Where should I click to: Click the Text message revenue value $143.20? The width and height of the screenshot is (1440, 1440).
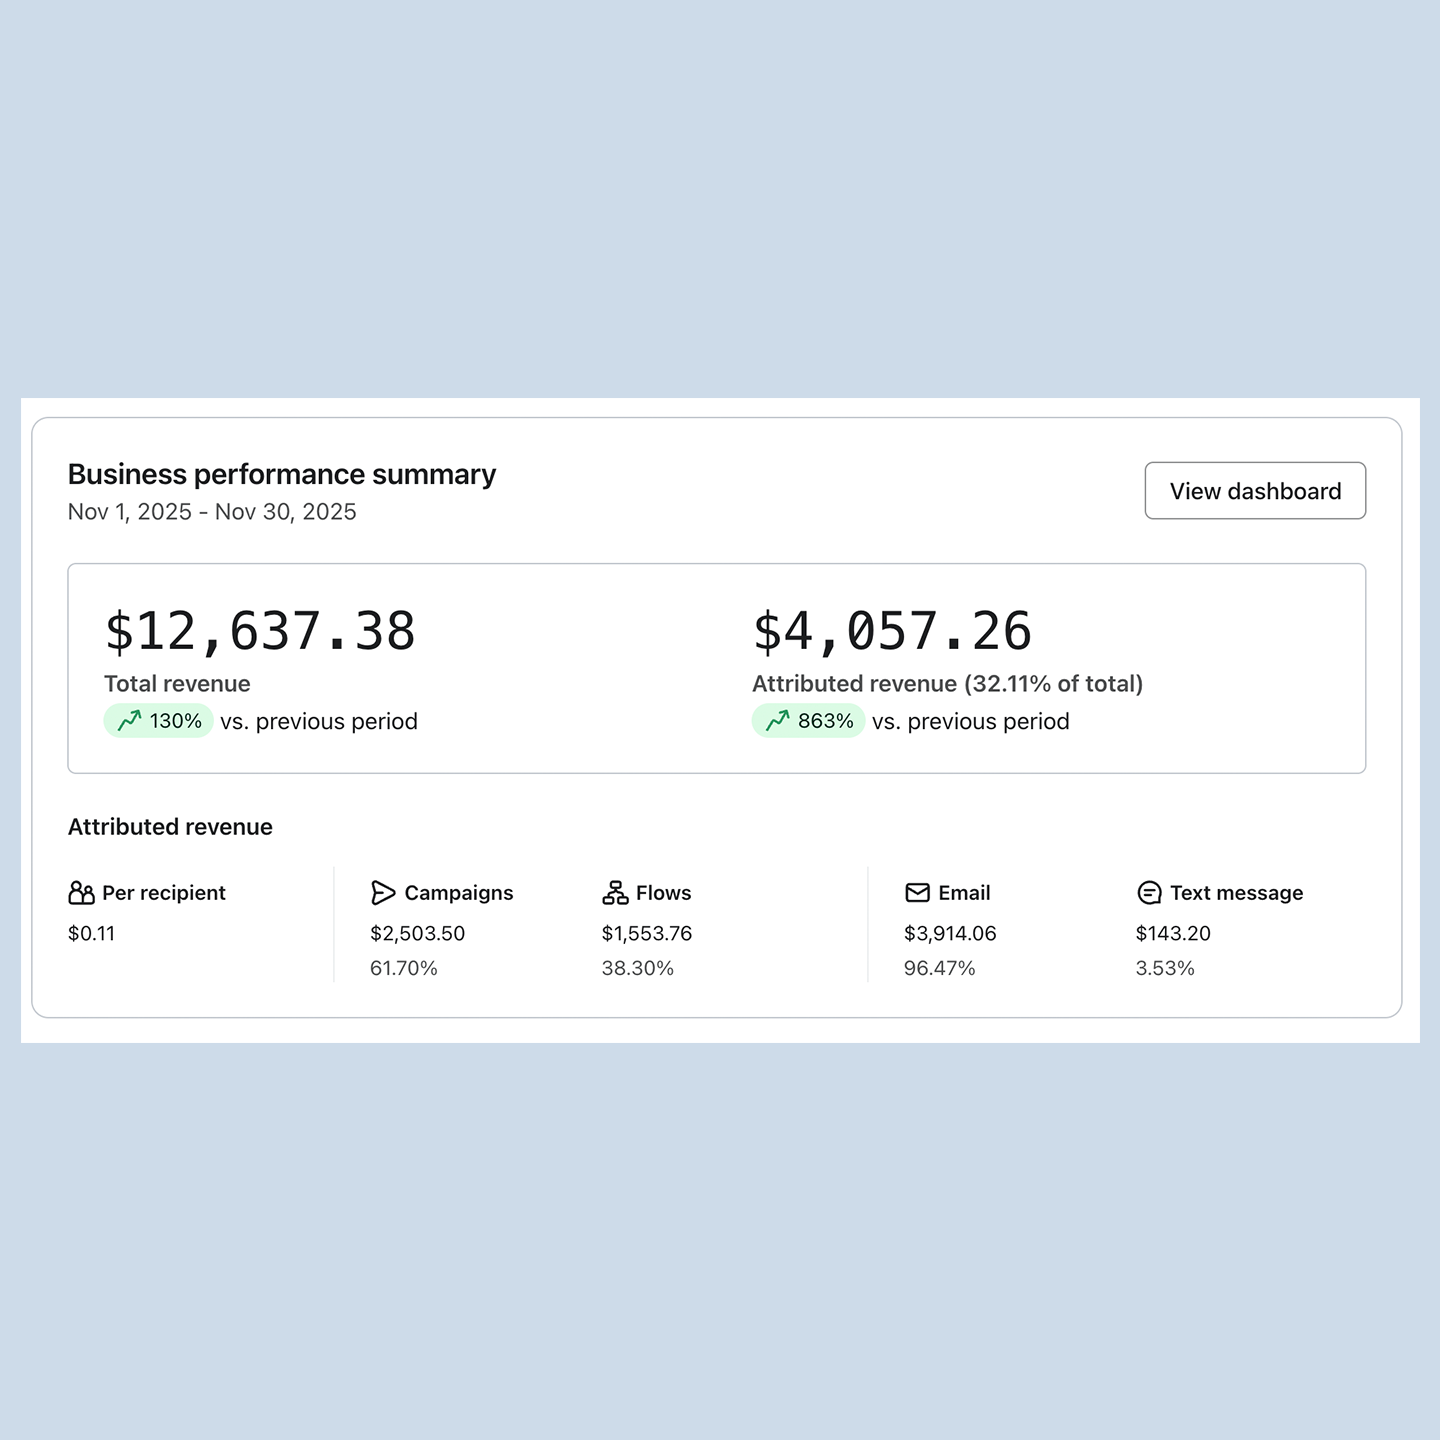click(x=1173, y=934)
